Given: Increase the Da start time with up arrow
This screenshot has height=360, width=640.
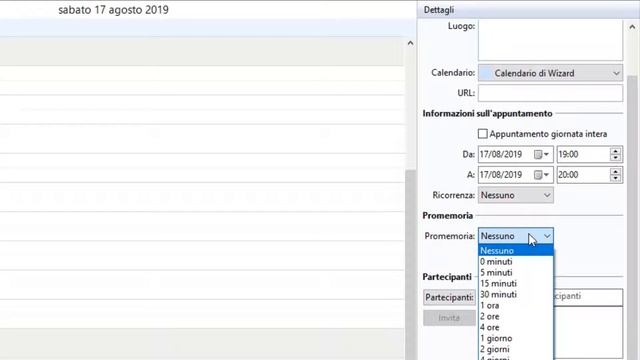Looking at the screenshot, I should (x=616, y=151).
